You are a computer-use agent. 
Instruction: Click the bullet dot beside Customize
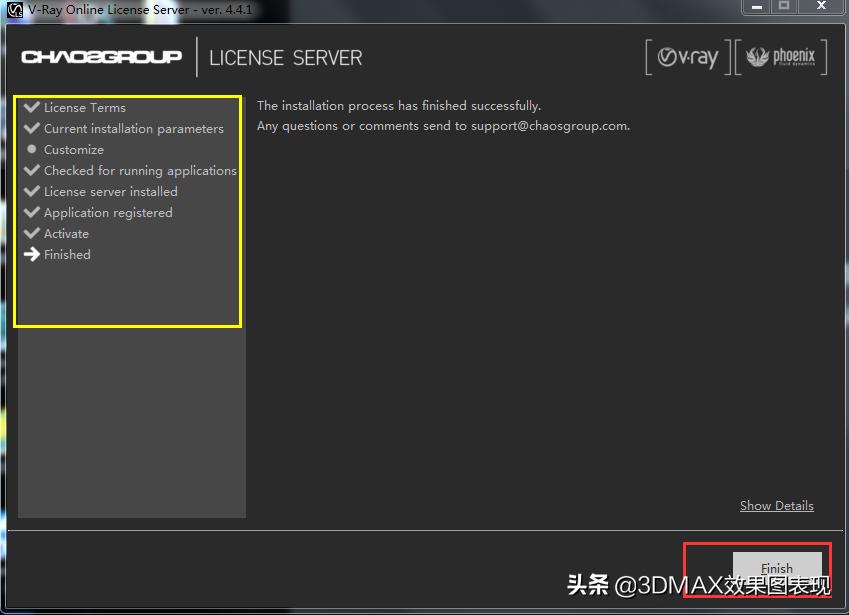click(x=31, y=149)
